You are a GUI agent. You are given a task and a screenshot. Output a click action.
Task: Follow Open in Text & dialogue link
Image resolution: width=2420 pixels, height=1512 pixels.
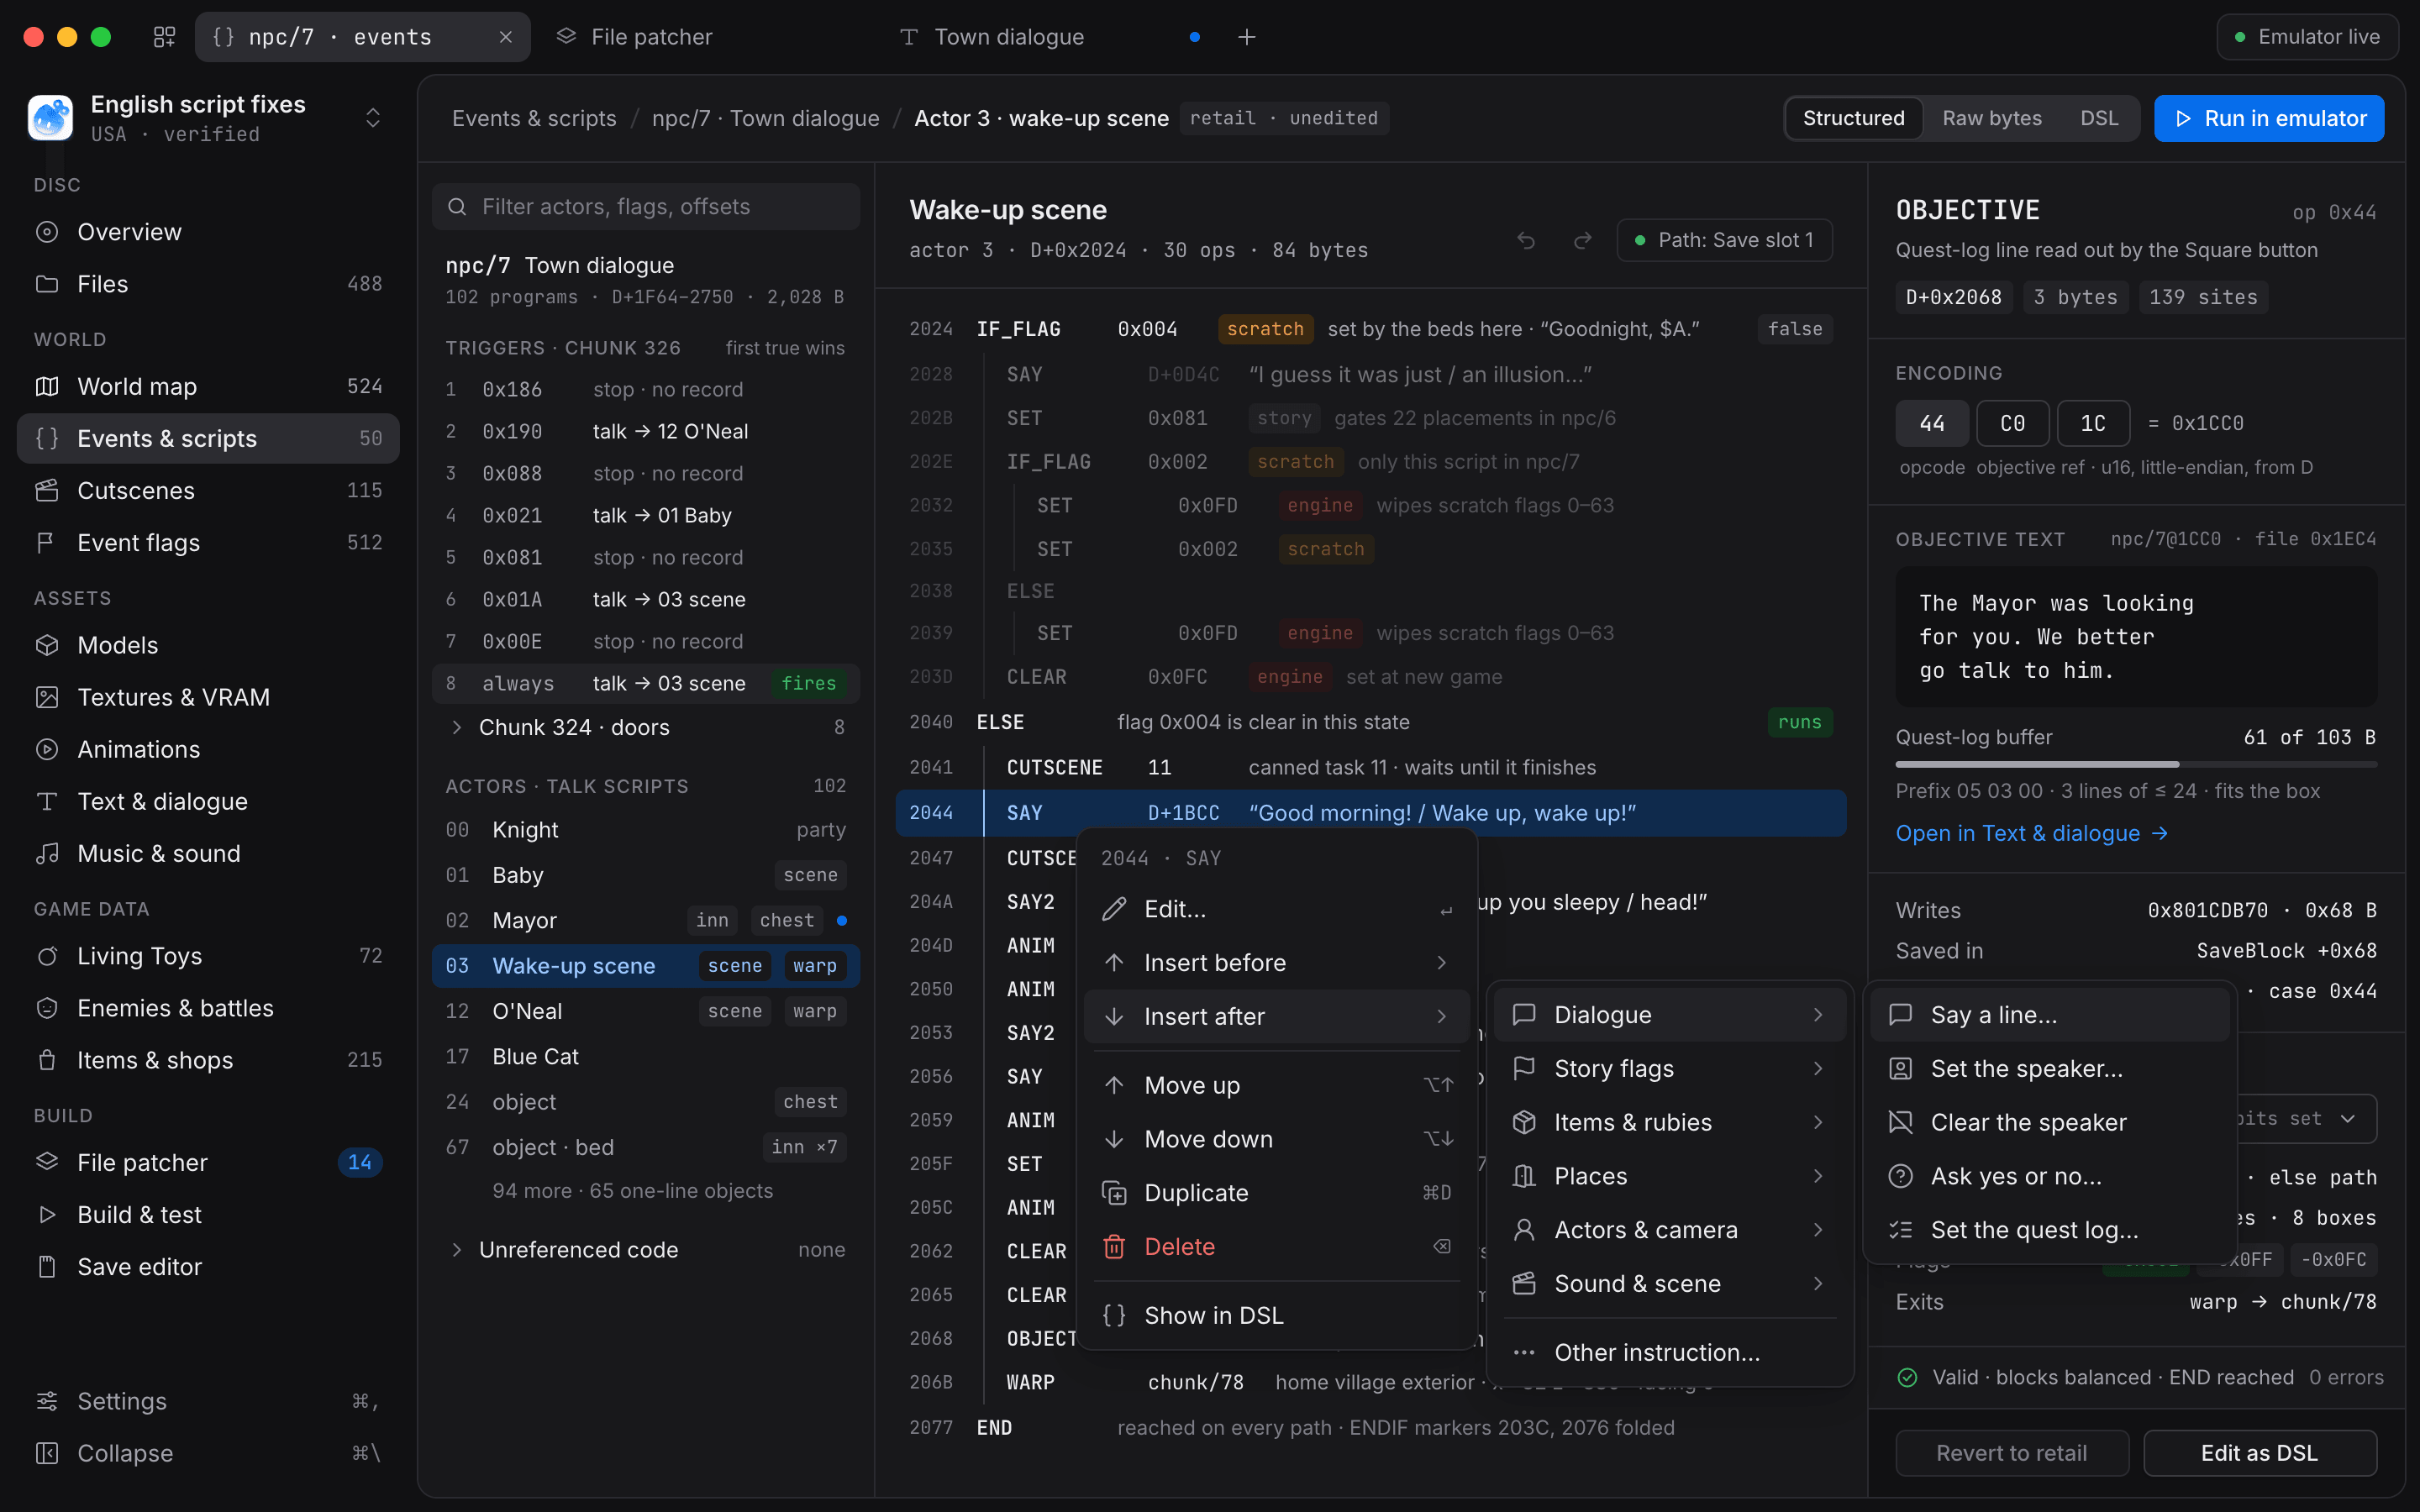2031,833
